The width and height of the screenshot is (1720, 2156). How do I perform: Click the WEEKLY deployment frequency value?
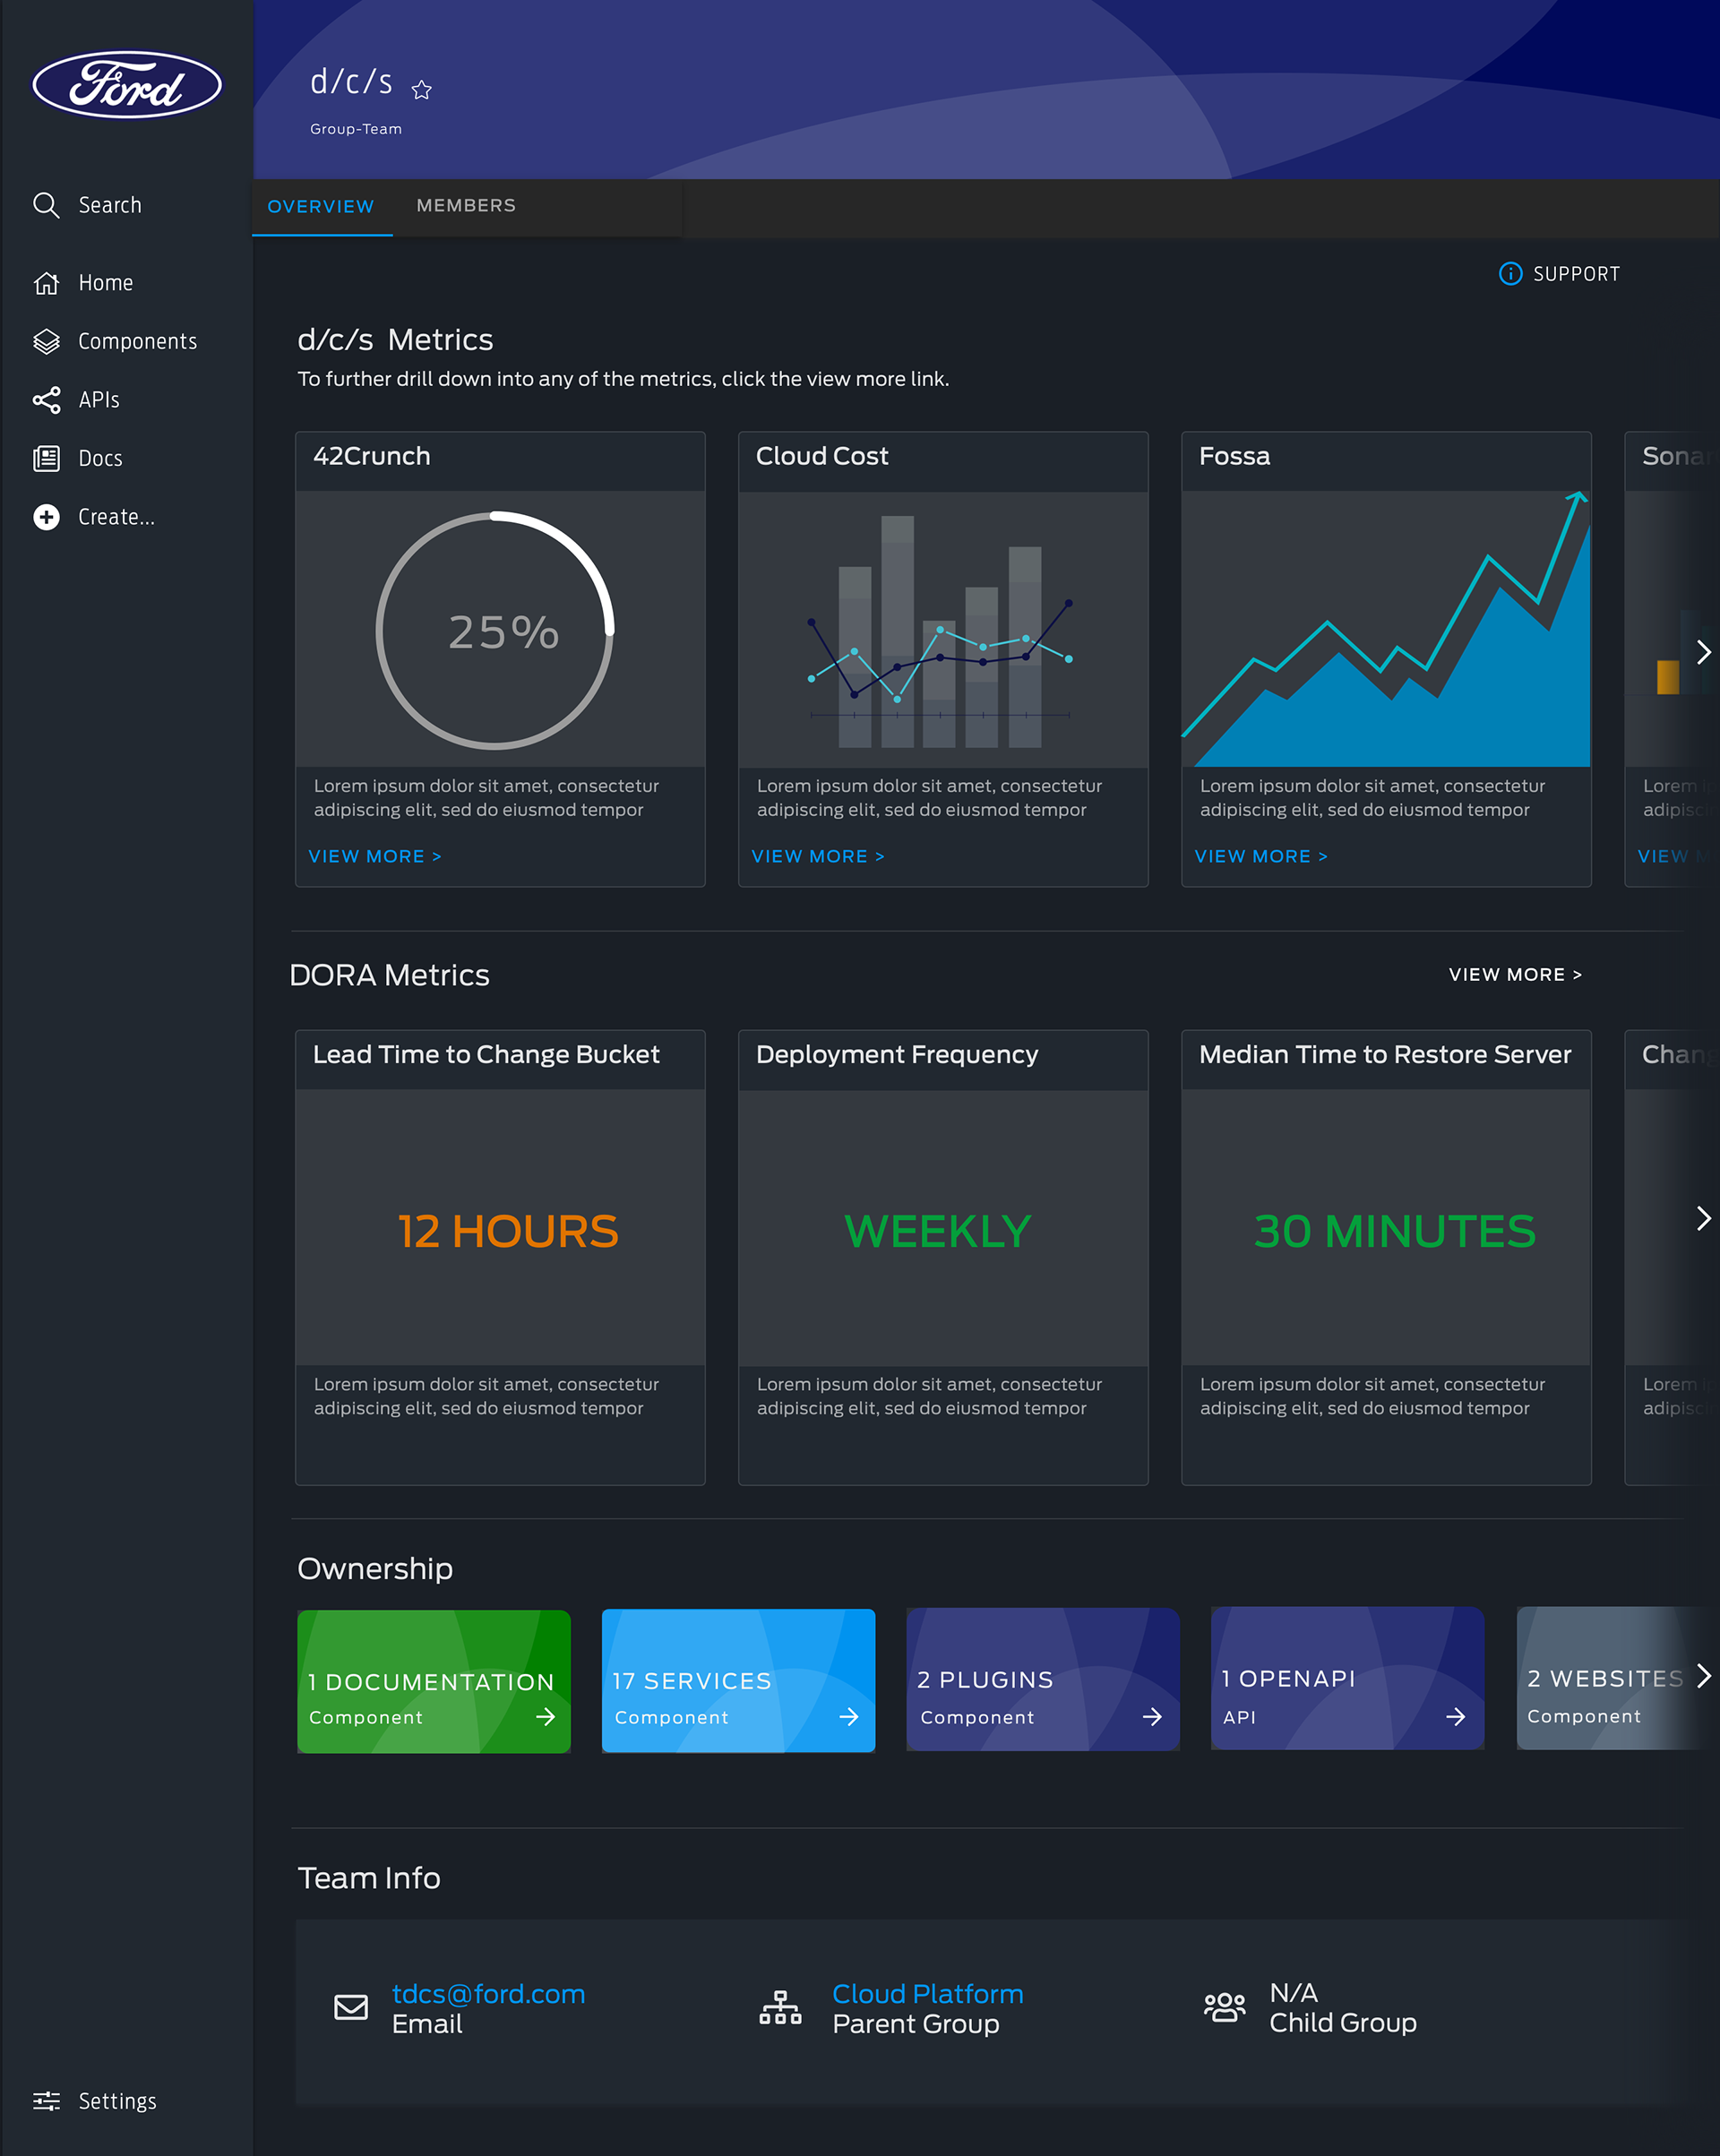point(938,1232)
